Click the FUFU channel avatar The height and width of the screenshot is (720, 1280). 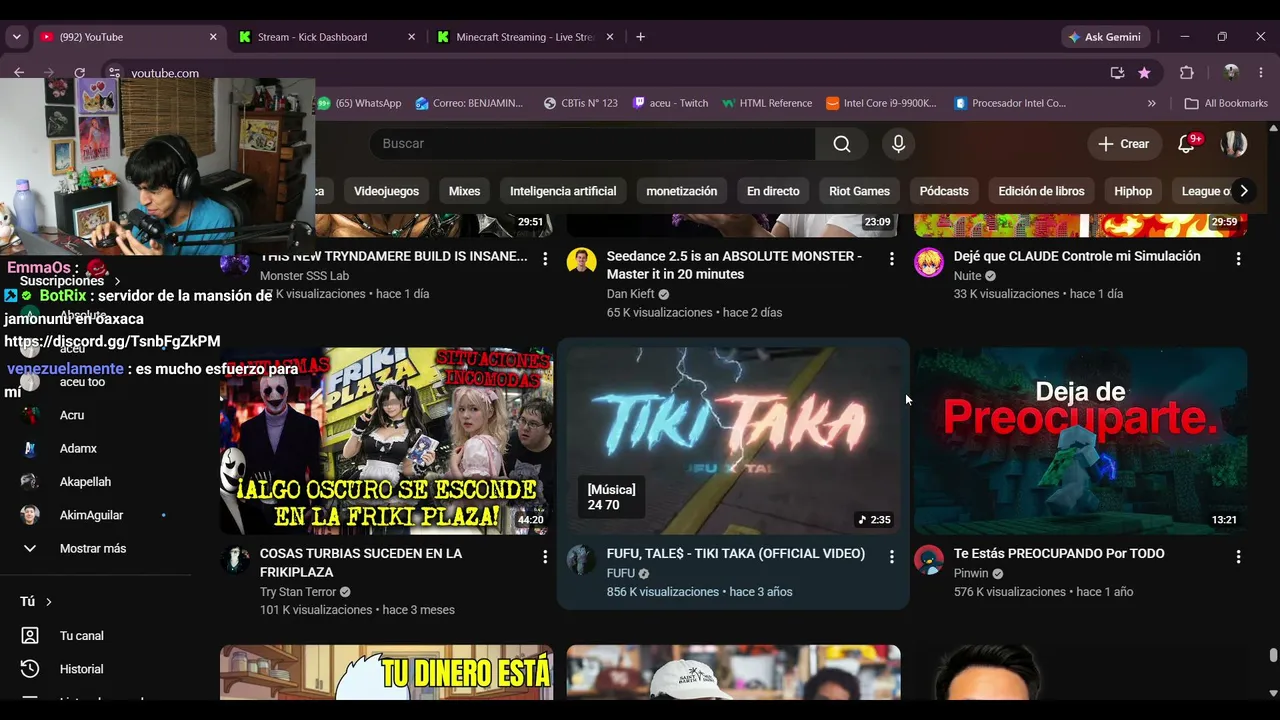[x=581, y=560]
